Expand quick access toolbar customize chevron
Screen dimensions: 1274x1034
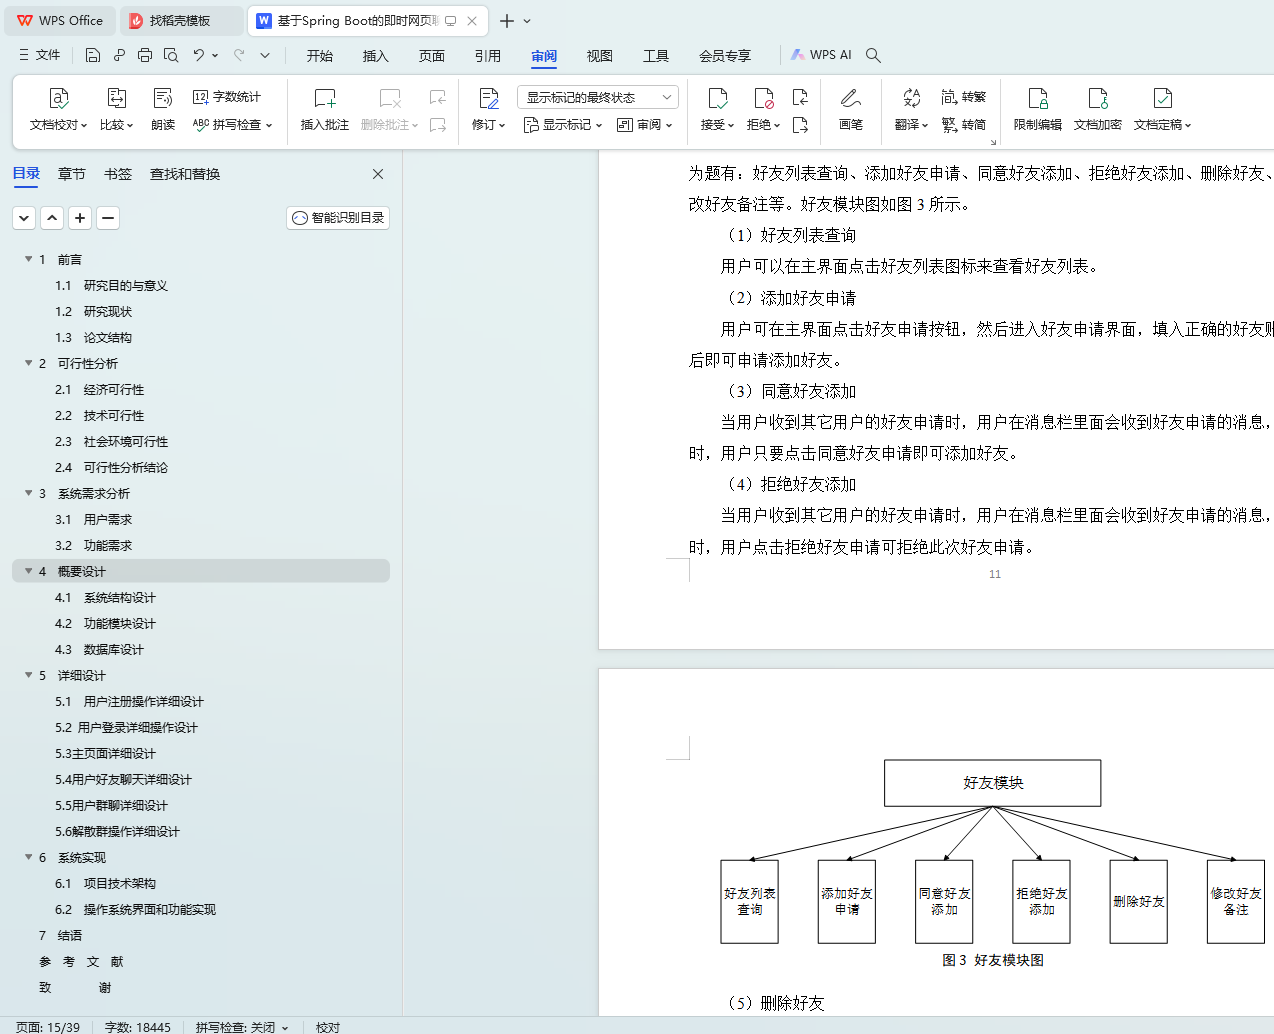(265, 55)
